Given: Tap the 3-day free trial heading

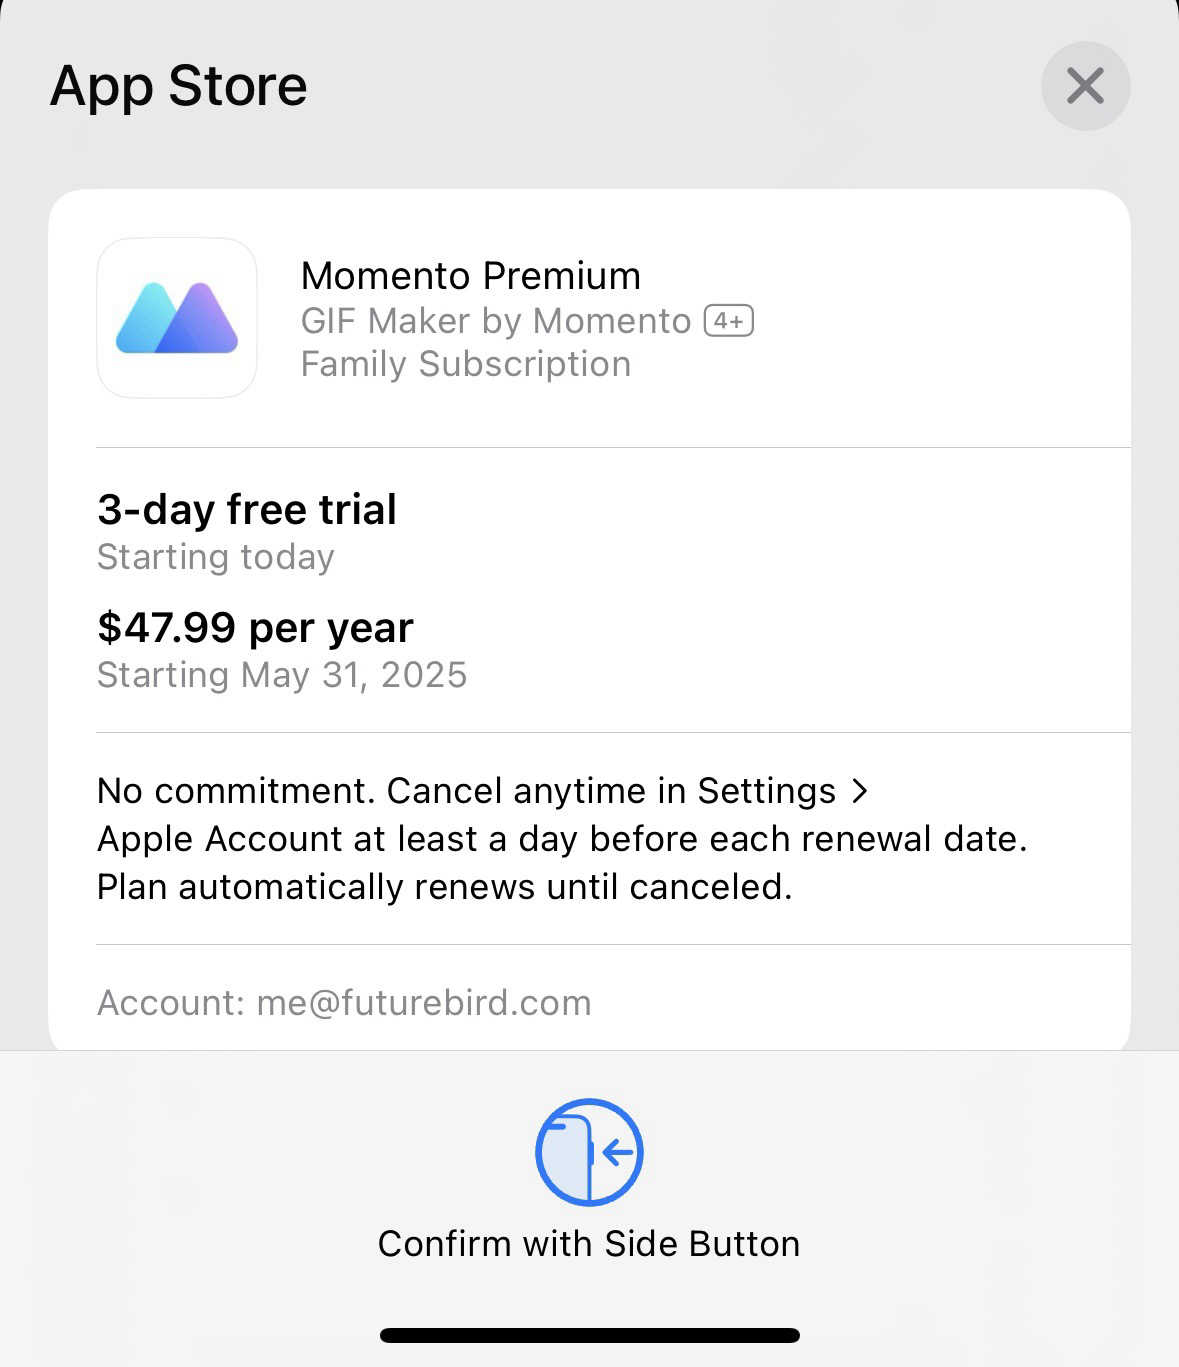Looking at the screenshot, I should tap(247, 509).
